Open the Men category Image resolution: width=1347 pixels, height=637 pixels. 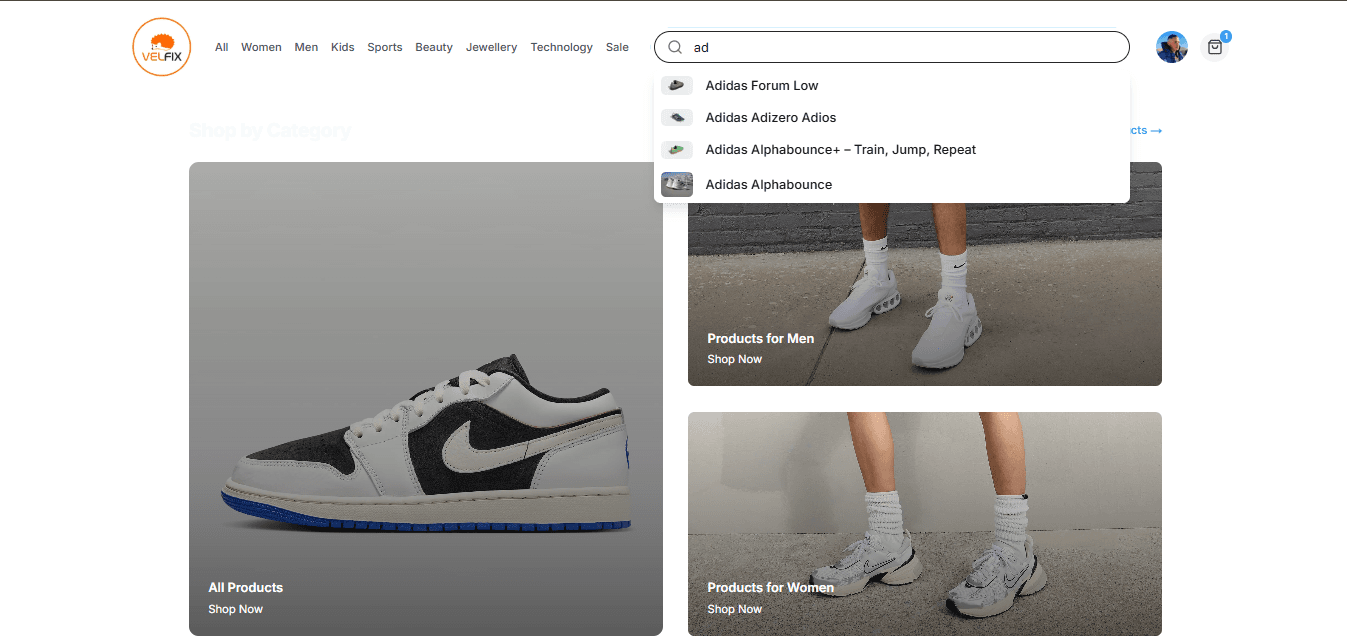click(x=306, y=47)
